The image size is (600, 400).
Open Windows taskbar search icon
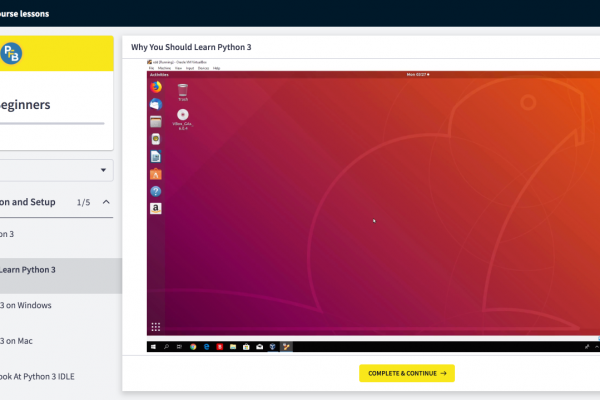(x=166, y=347)
